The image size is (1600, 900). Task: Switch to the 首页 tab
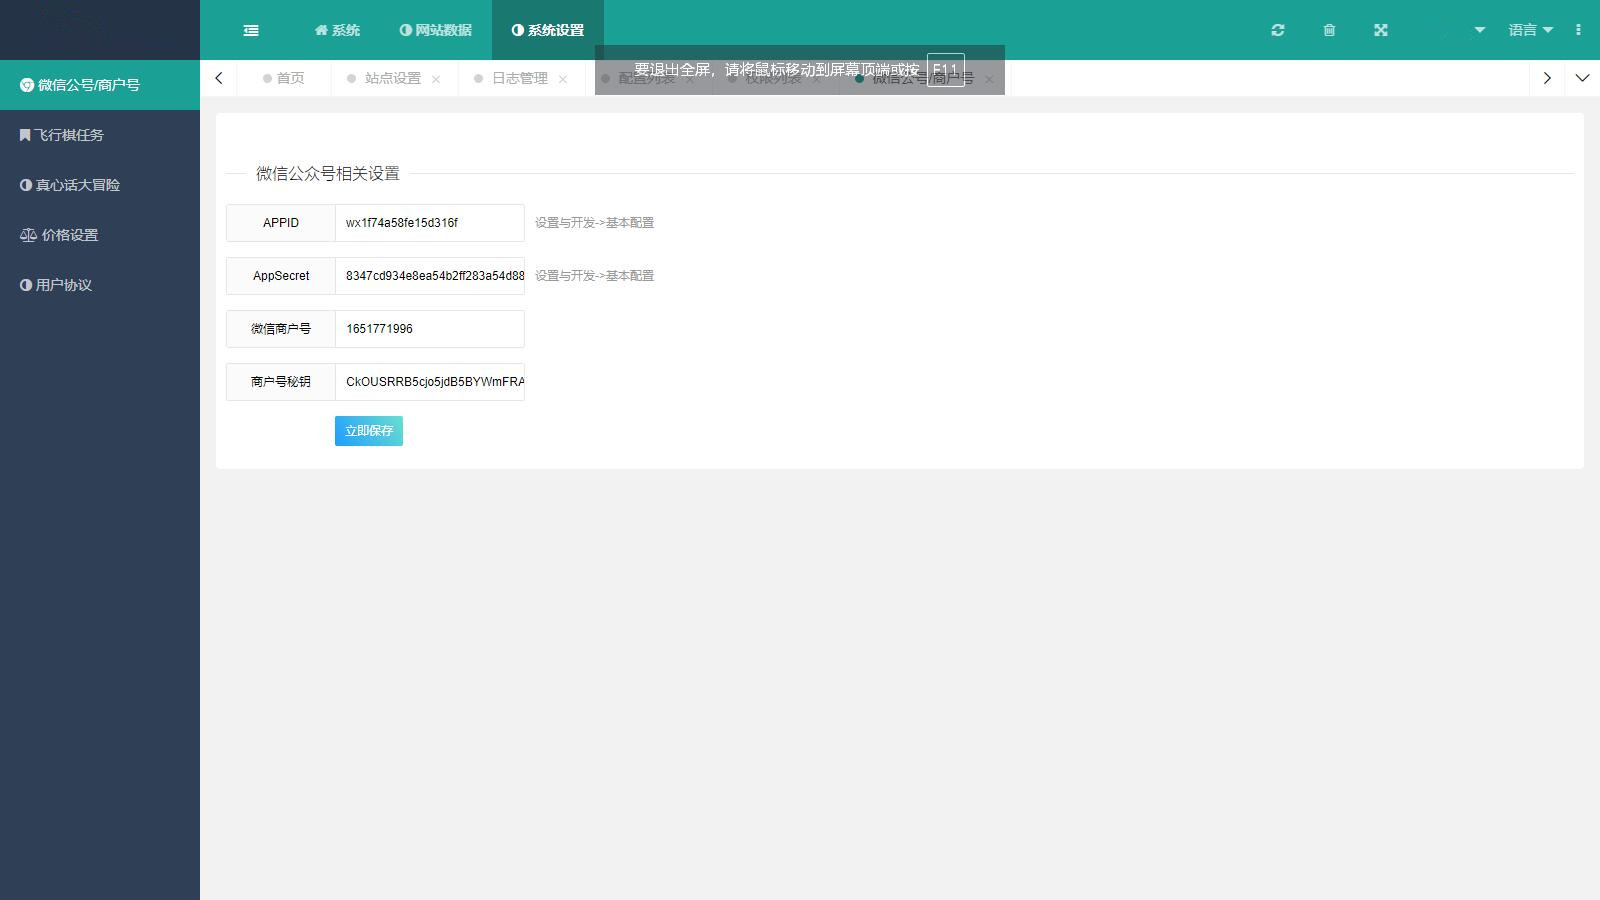284,78
